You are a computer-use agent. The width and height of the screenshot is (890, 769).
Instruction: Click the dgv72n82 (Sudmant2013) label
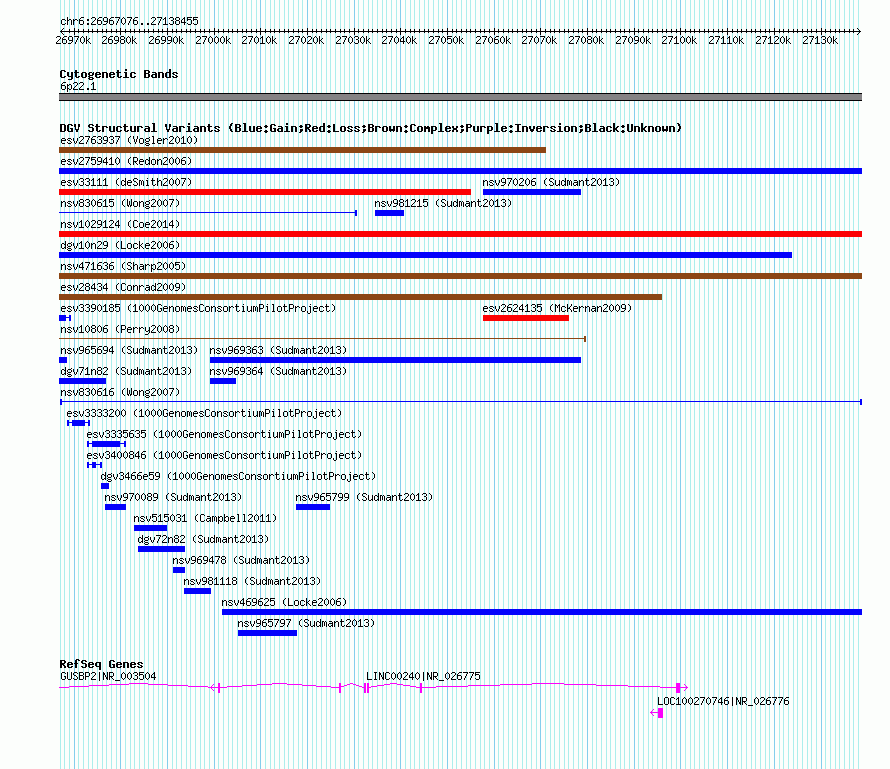[x=203, y=539]
